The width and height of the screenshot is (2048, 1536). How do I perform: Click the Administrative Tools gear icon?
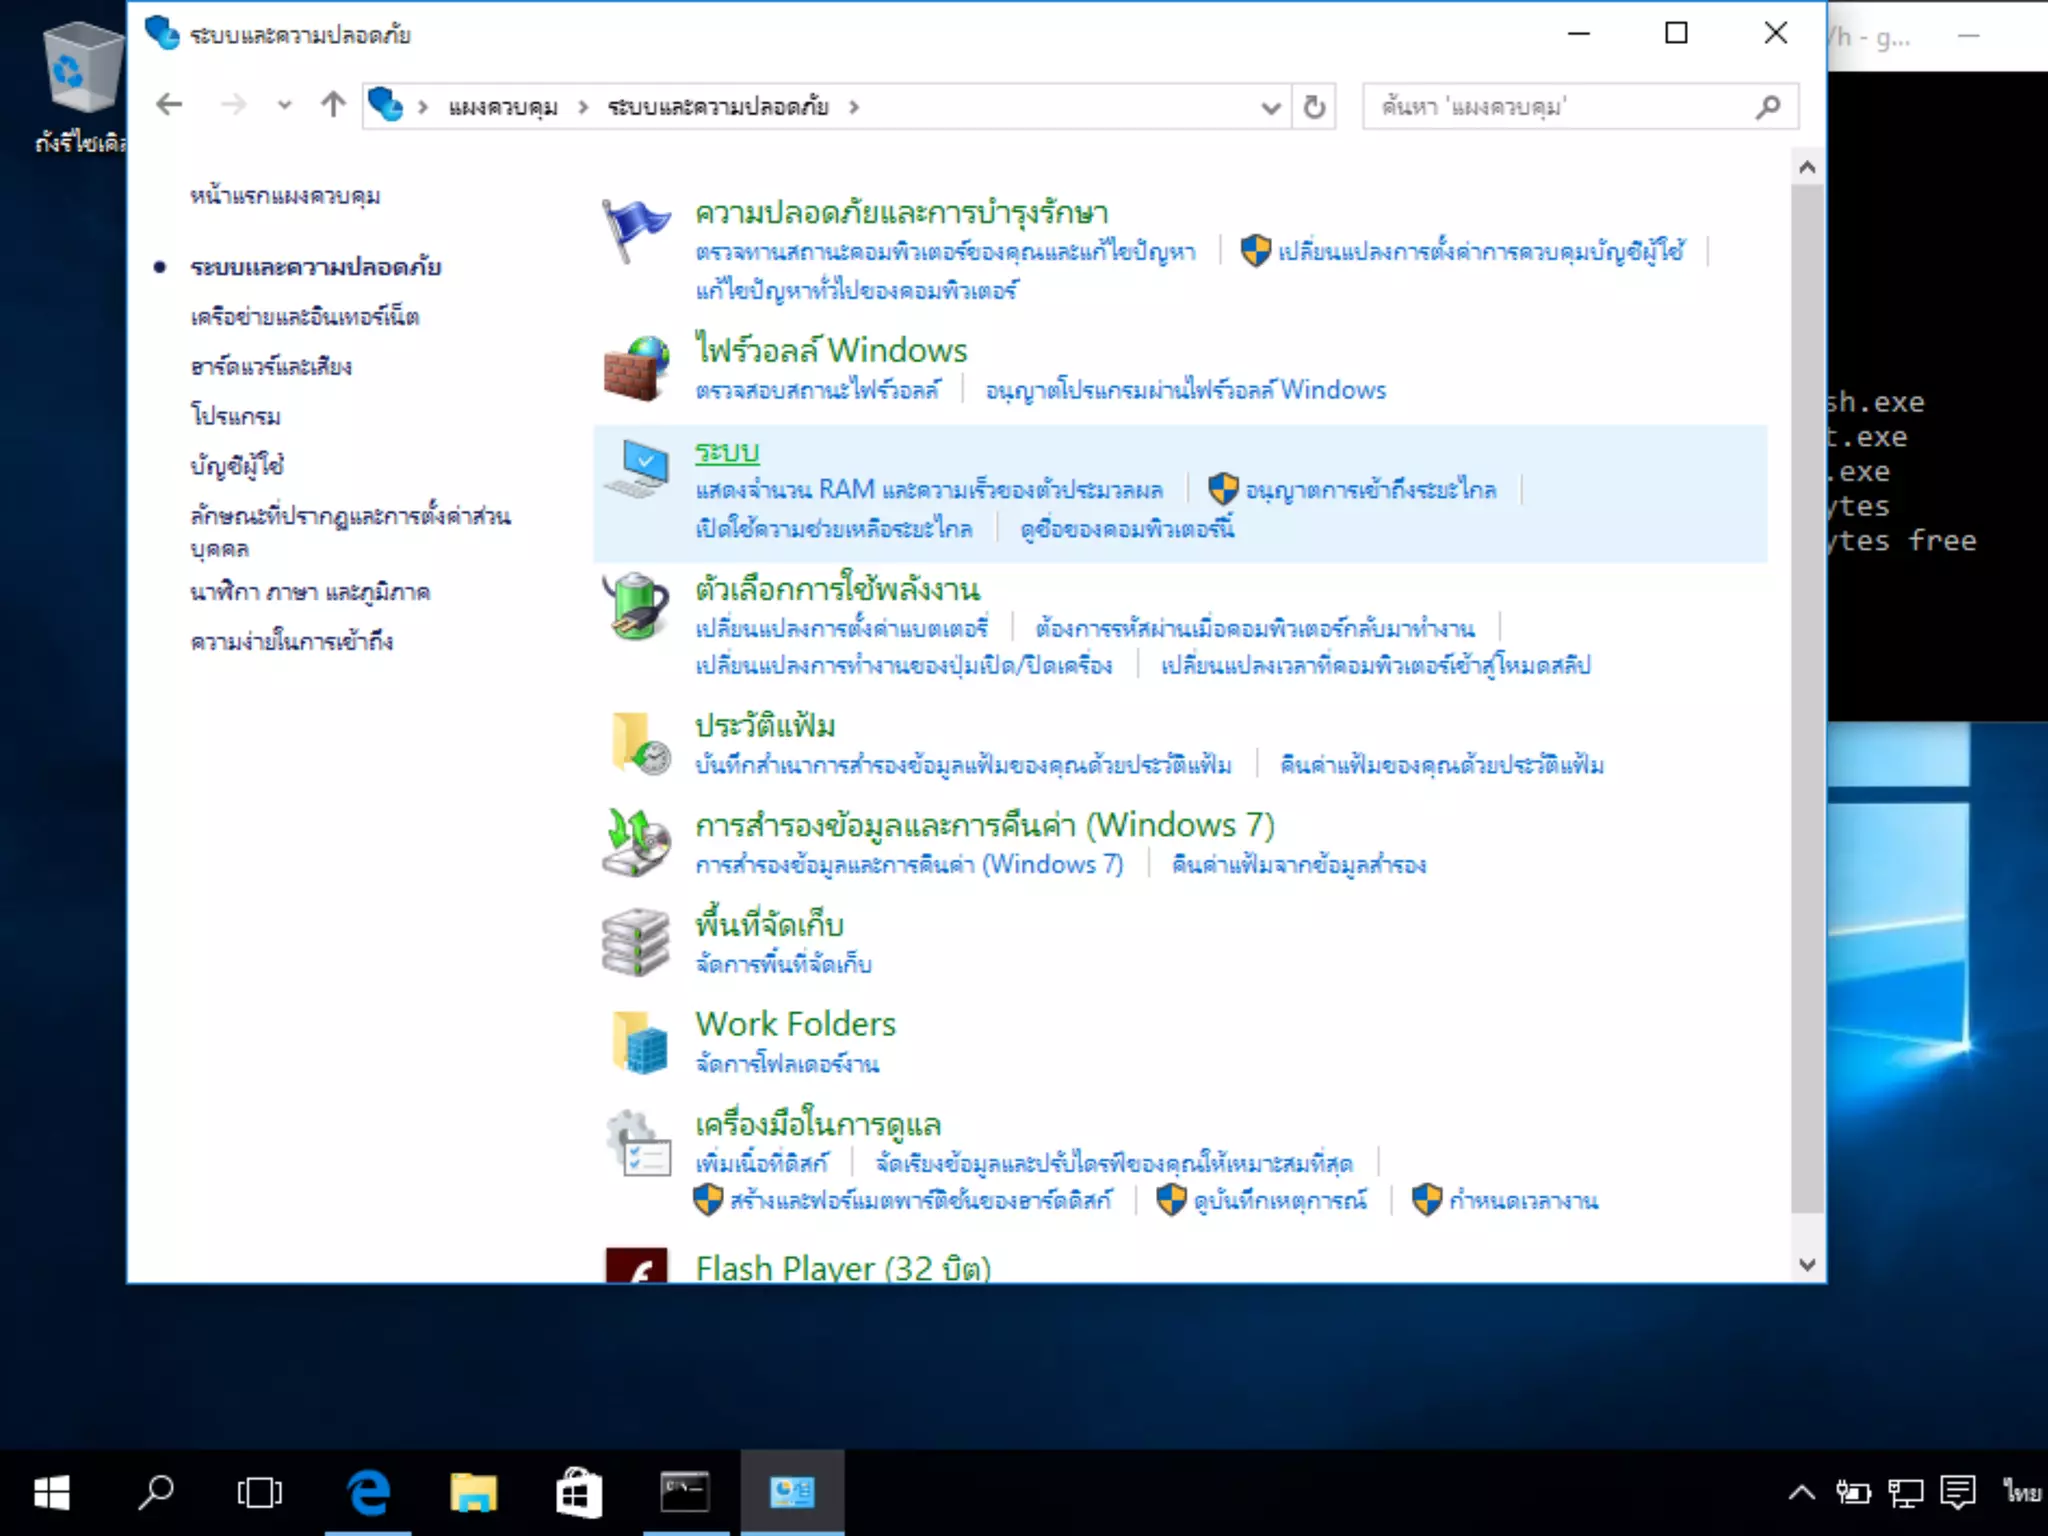coord(638,1144)
